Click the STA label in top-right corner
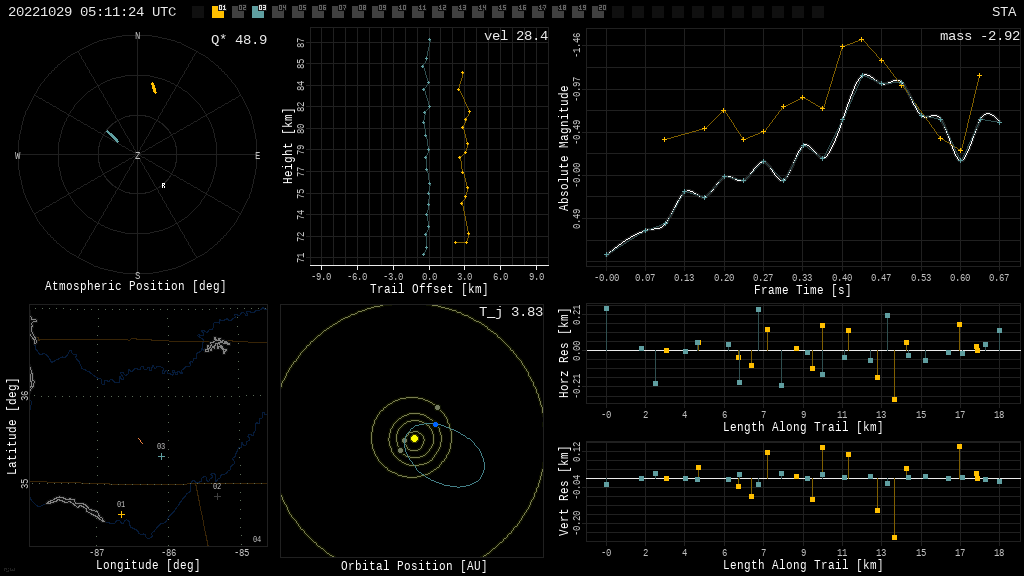Screen dimensions: 1024x576 (x=1003, y=12)
